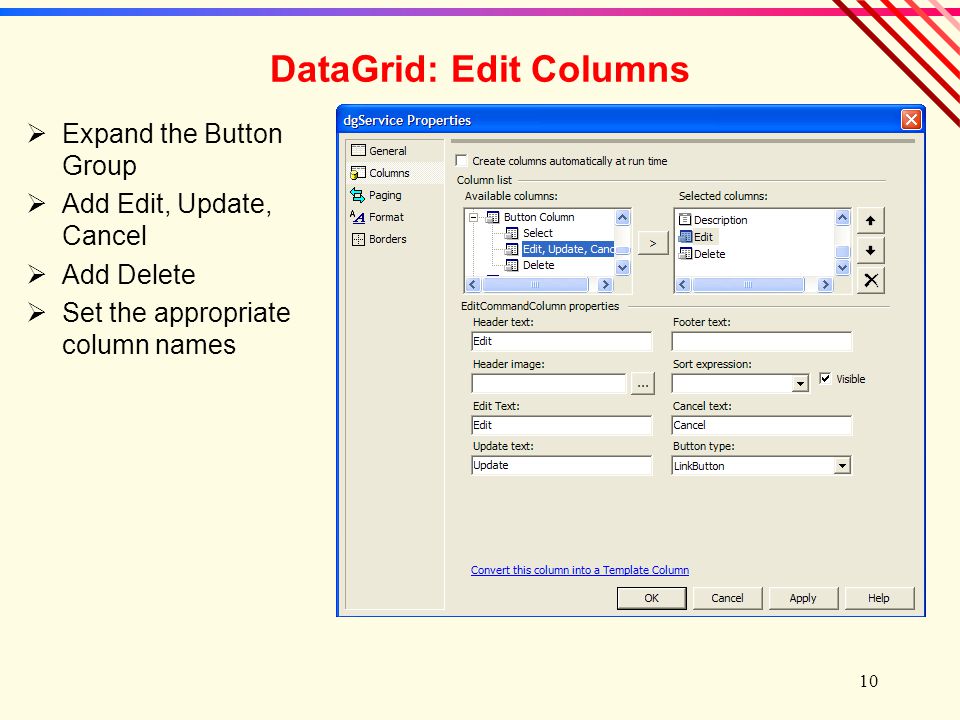Toggle Create columns automatically at run time
Viewport: 960px width, 720px height.
(462, 160)
